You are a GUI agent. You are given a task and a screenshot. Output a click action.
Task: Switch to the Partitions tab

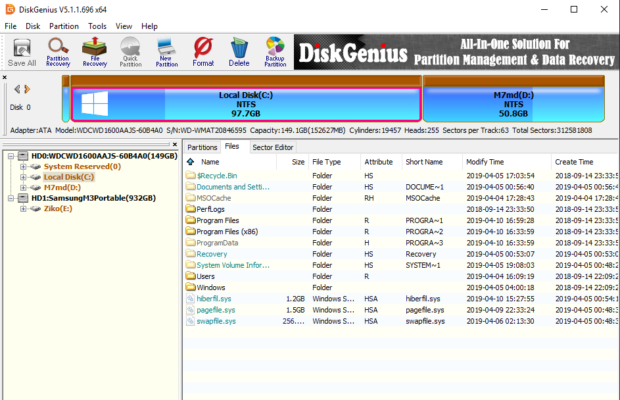[x=202, y=147]
